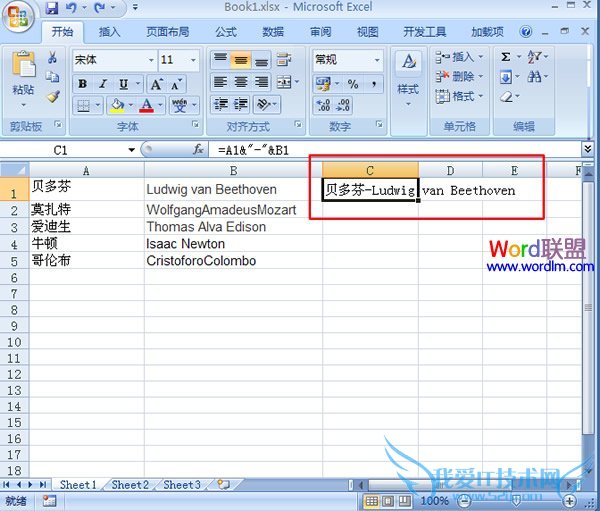
Task: Click the AutoSum sigma icon
Action: [505, 57]
